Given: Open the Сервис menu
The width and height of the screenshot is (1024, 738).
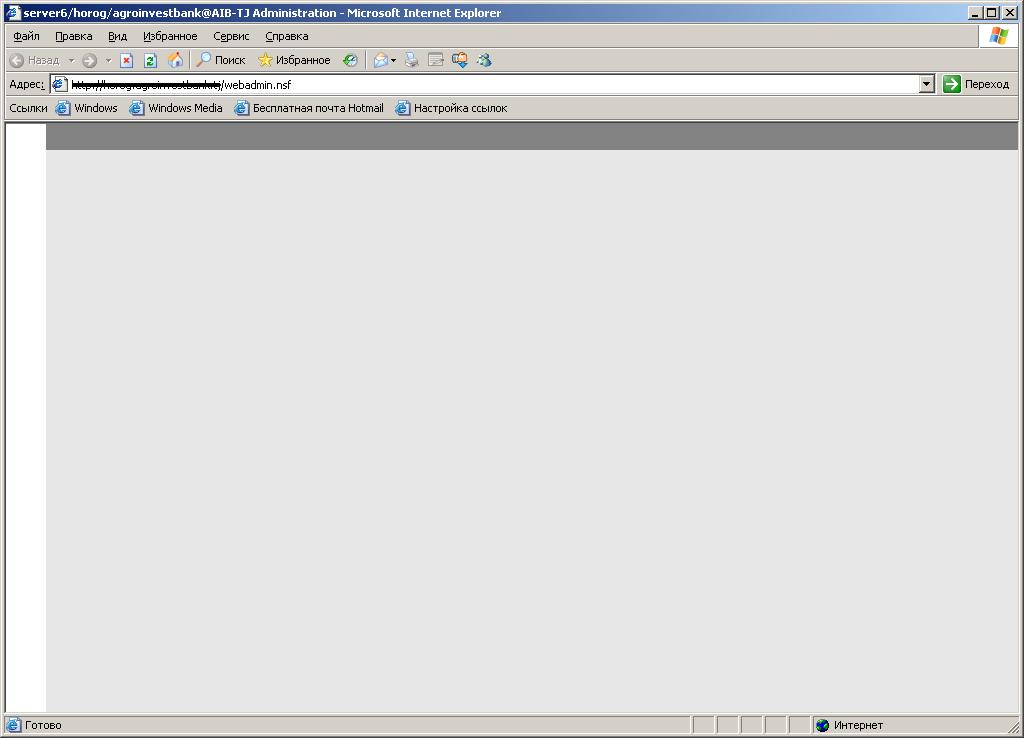Looking at the screenshot, I should (231, 36).
